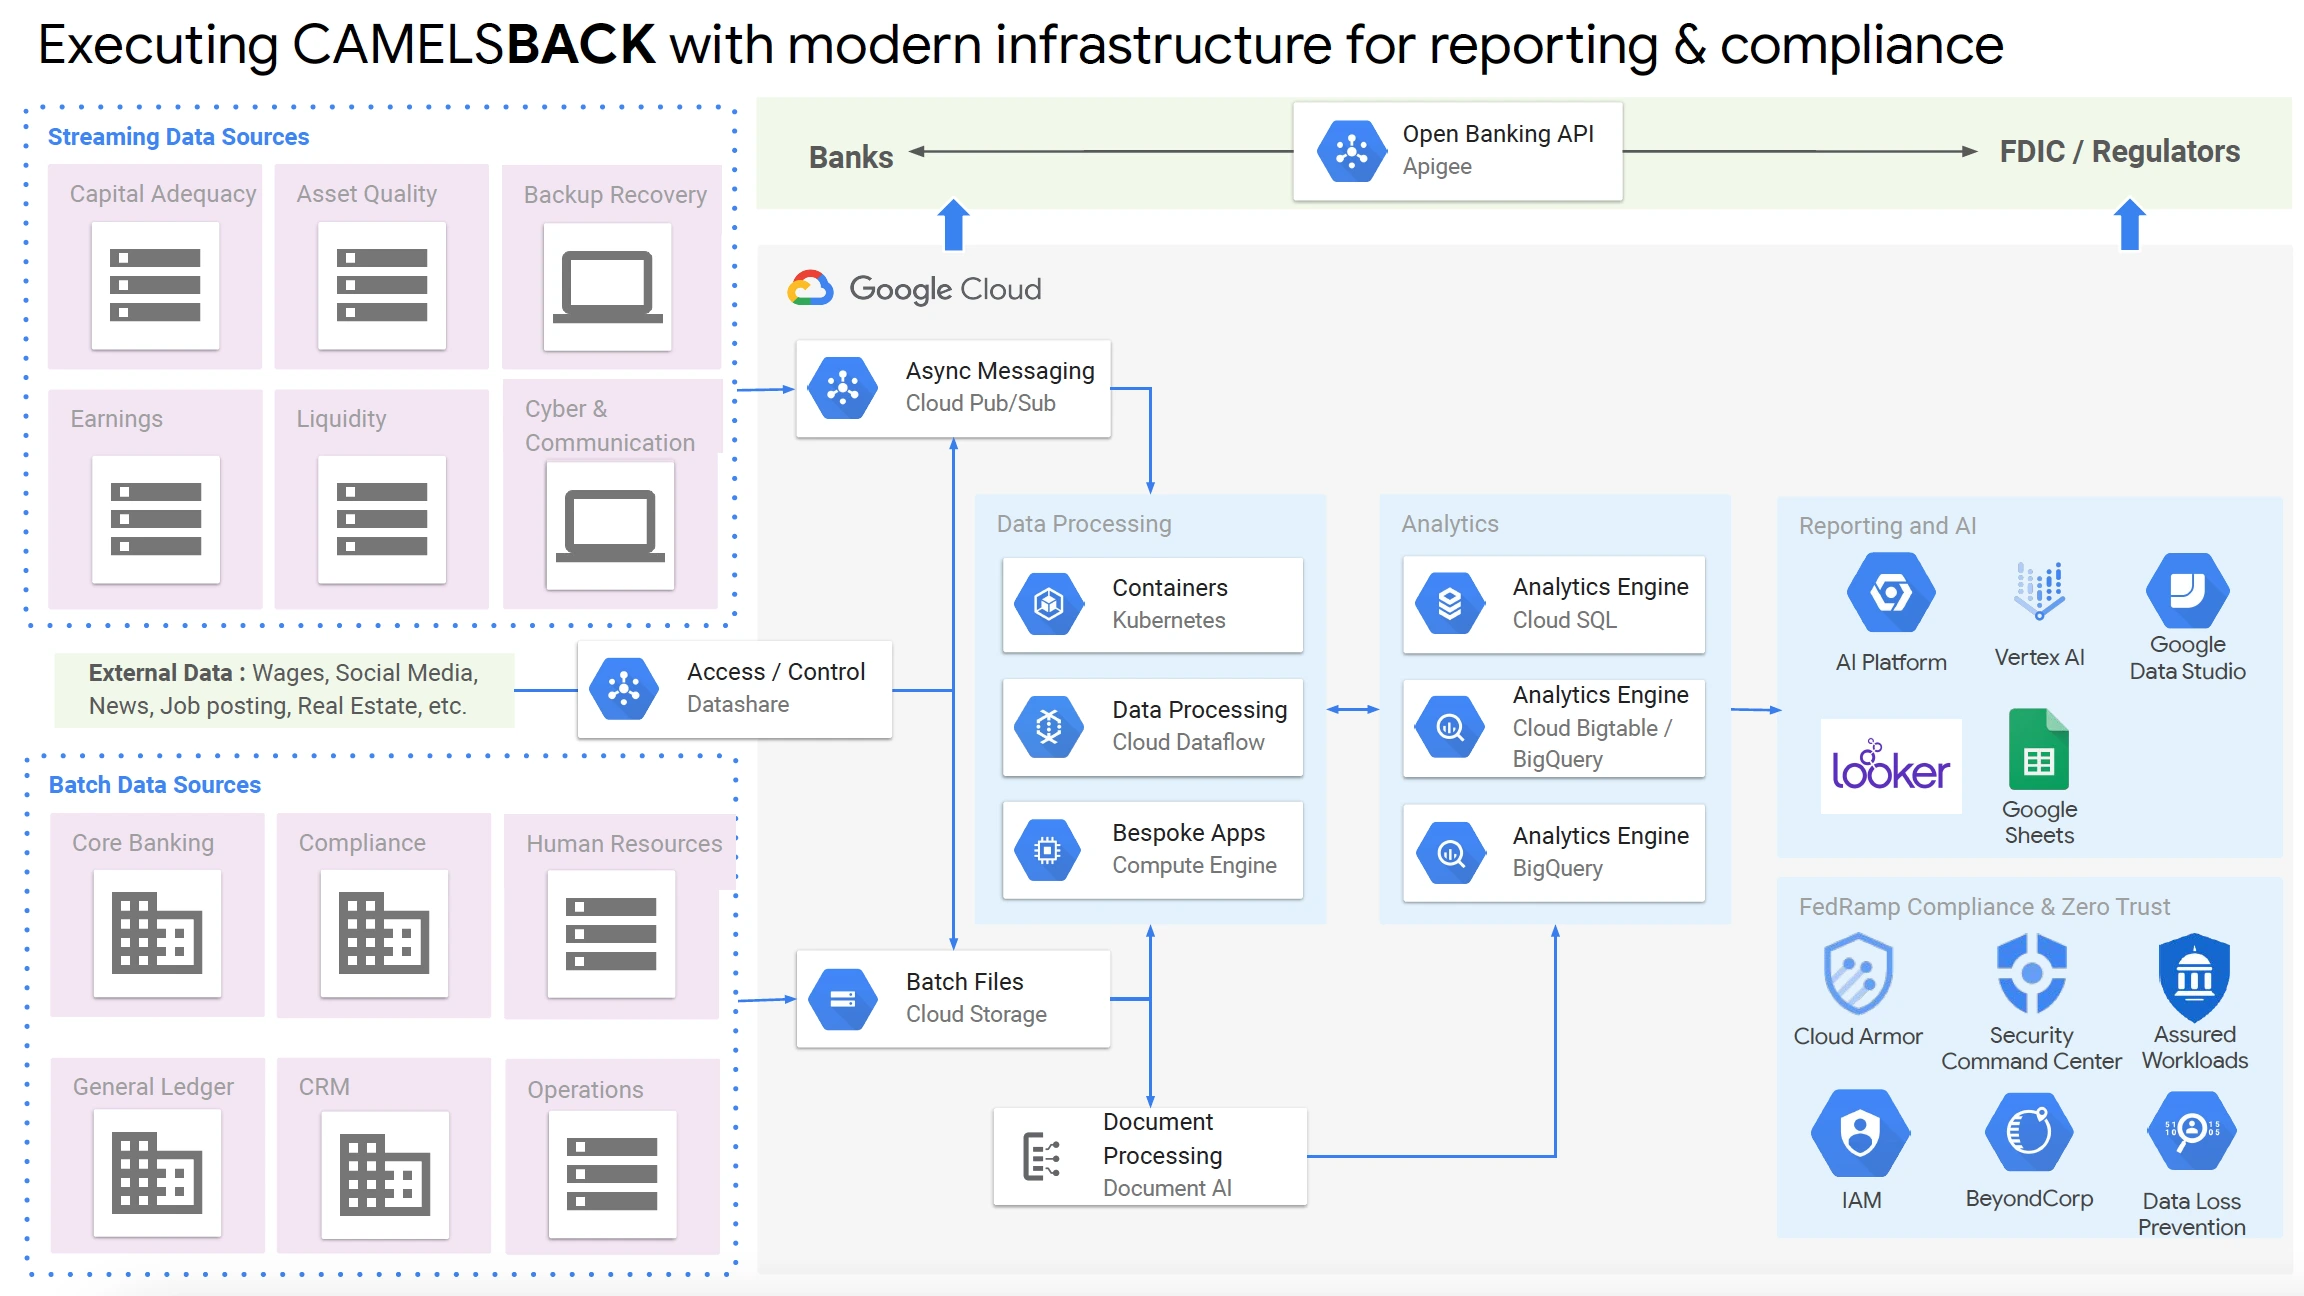This screenshot has width=2304, height=1296.
Task: Click the Compliance building icon
Action: pos(384,934)
